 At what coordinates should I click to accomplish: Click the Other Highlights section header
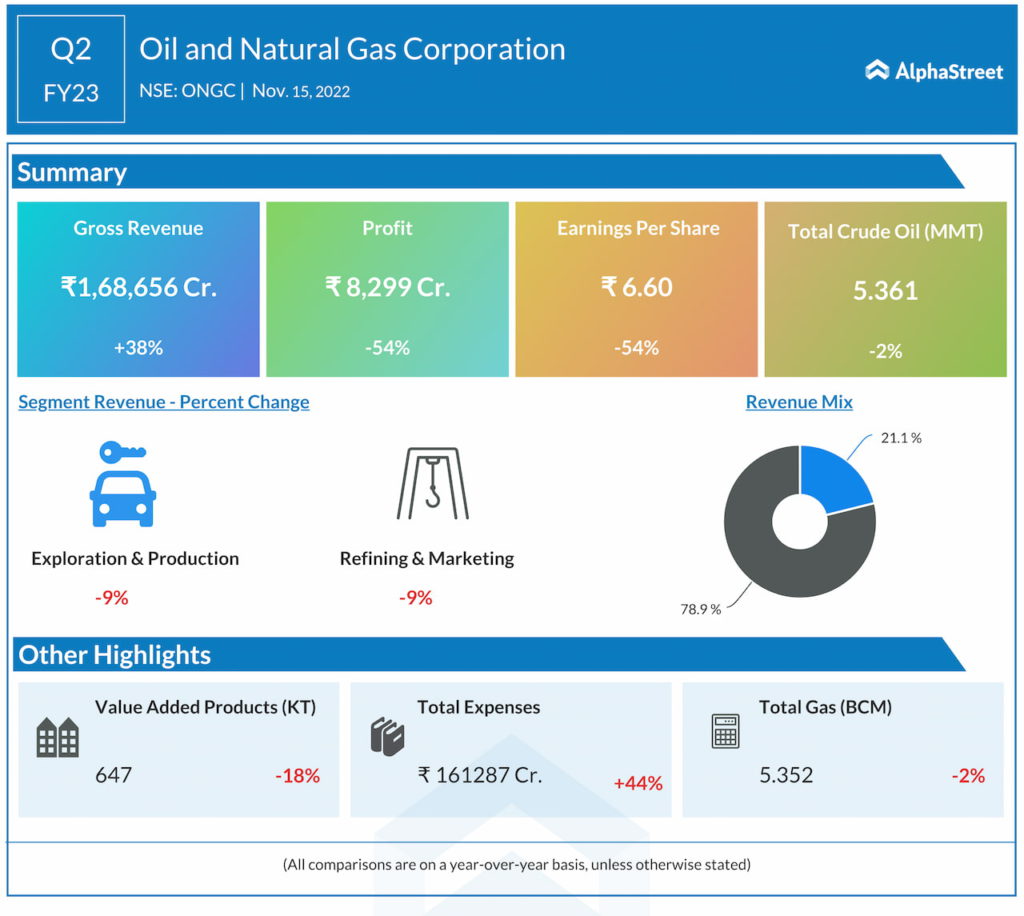(x=115, y=655)
